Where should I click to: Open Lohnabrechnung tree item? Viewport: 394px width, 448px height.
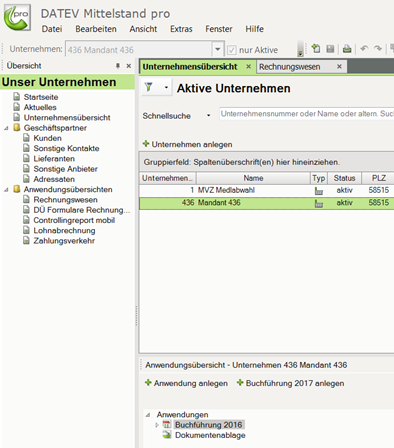tap(64, 231)
